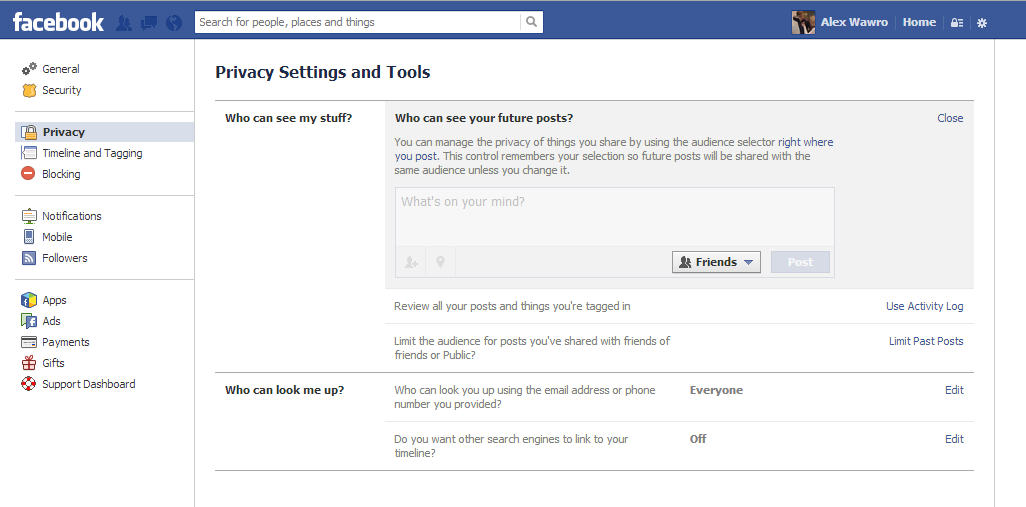This screenshot has height=507, width=1026.
Task: Click the Security badge icon
Action: click(x=29, y=90)
